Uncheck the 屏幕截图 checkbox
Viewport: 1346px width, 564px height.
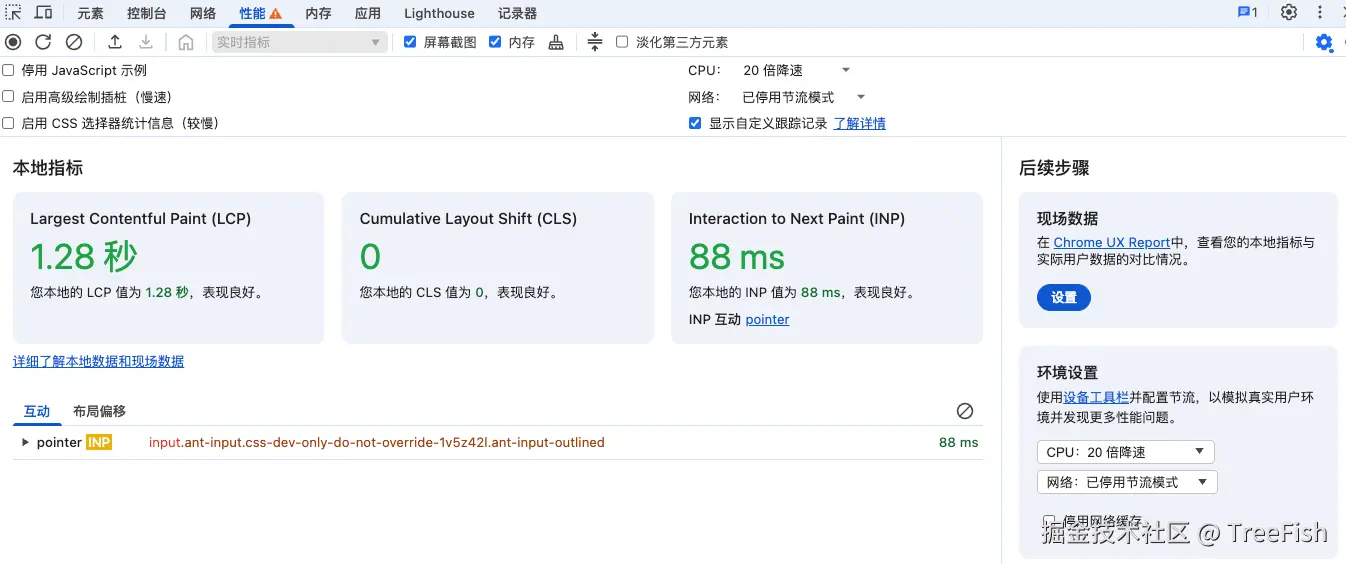point(410,42)
